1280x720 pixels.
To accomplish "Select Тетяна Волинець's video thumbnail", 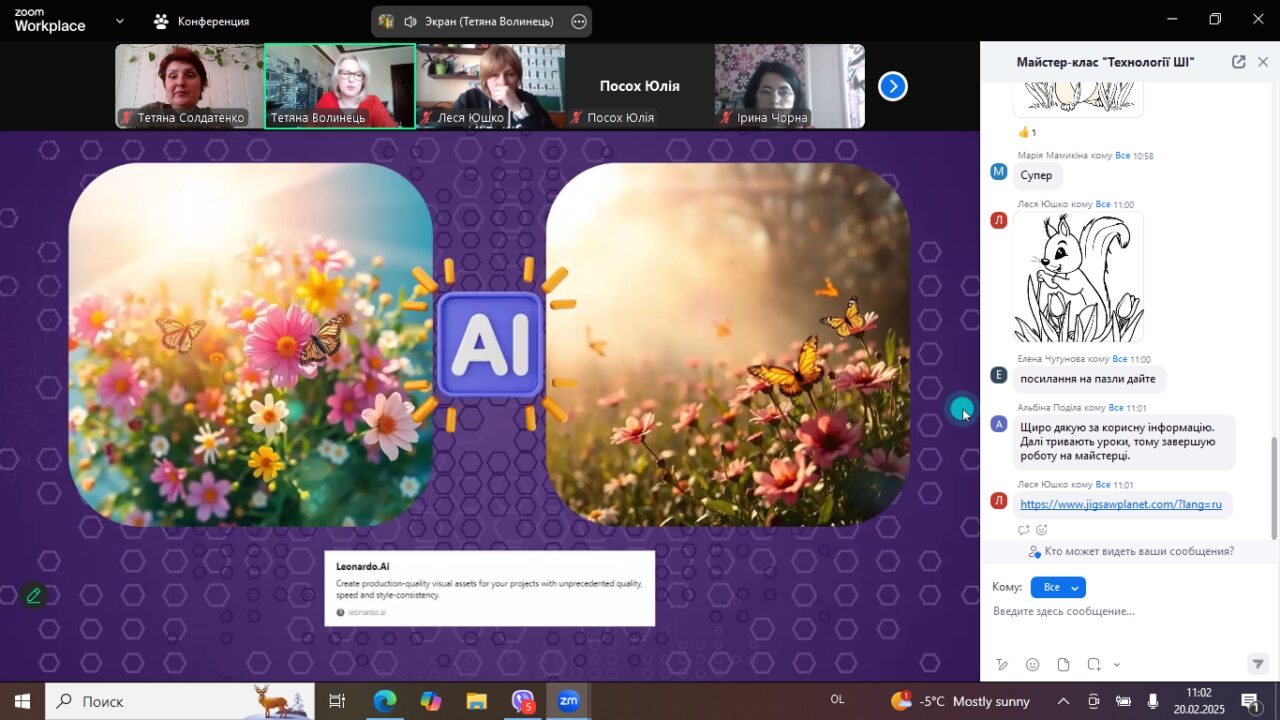I will point(340,86).
